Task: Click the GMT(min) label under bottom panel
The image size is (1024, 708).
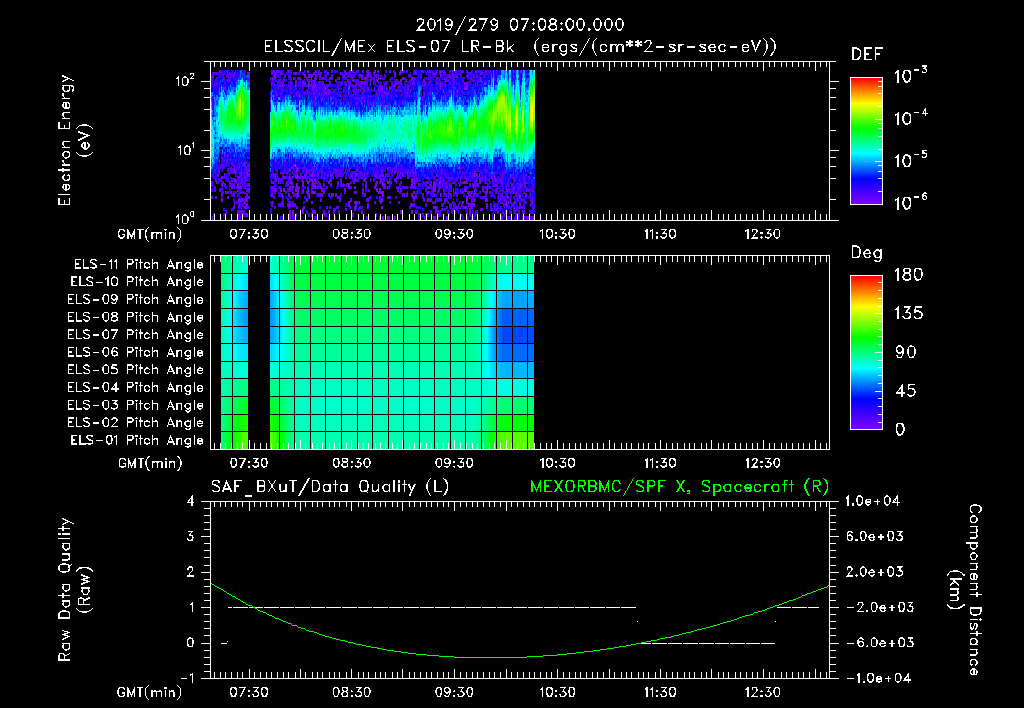Action: pos(150,692)
